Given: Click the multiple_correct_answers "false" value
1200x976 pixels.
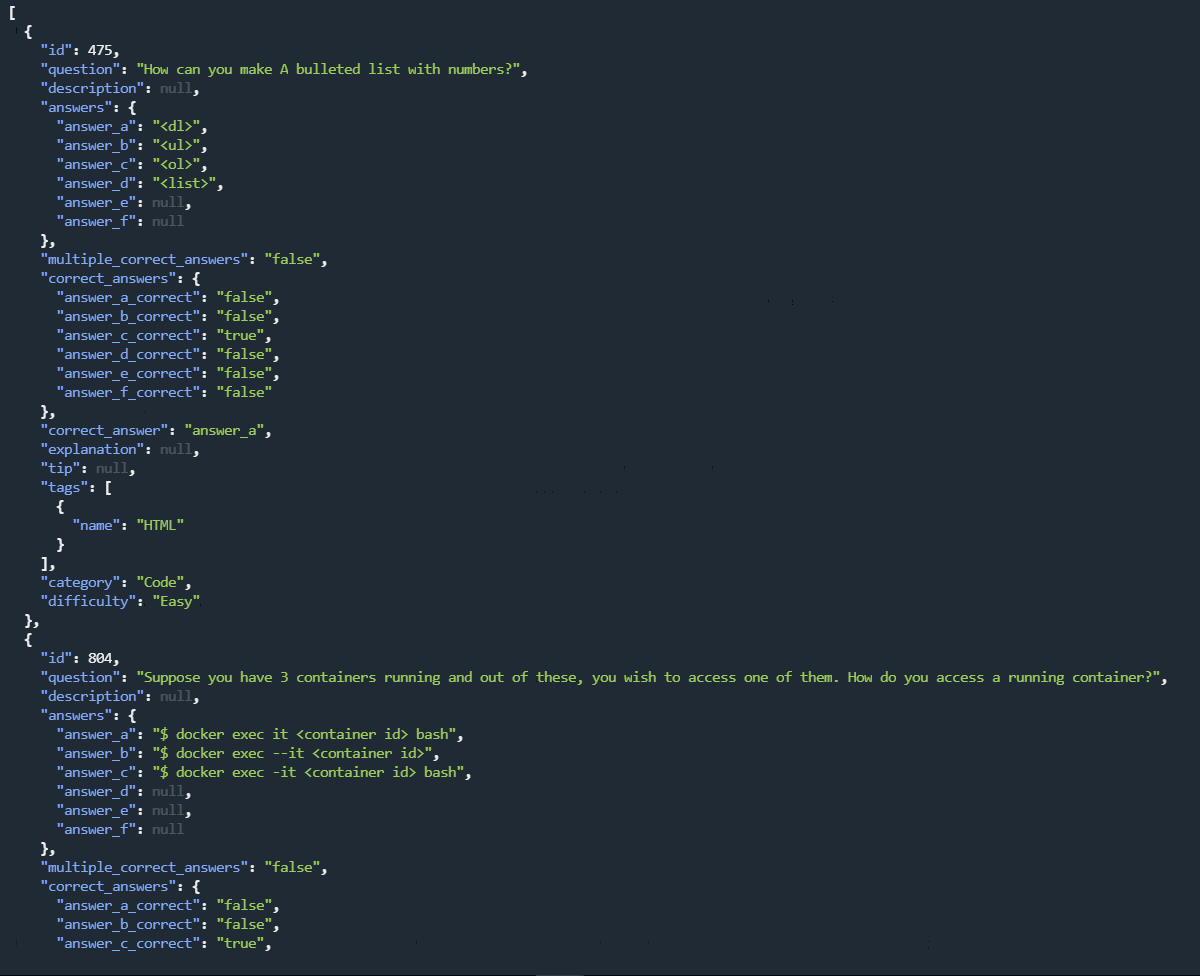Looking at the screenshot, I should coord(292,258).
